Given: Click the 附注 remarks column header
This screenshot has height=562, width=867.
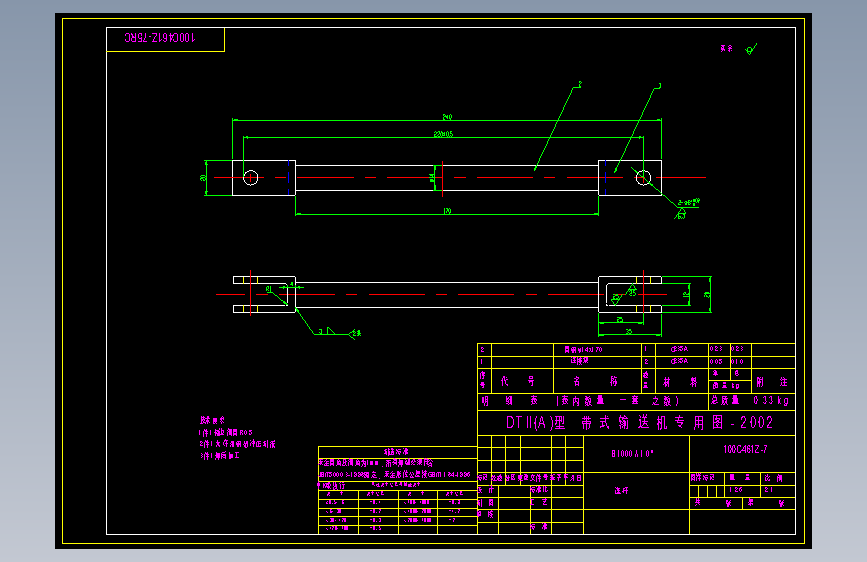Looking at the screenshot, I should 772,382.
